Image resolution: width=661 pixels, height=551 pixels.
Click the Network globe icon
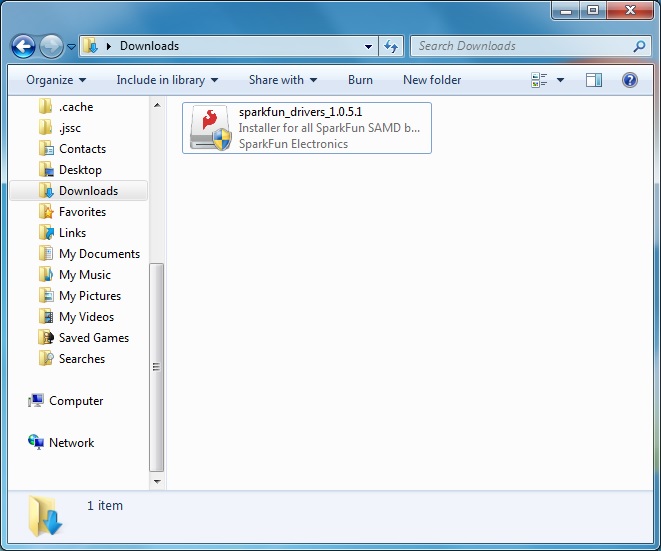(36, 442)
